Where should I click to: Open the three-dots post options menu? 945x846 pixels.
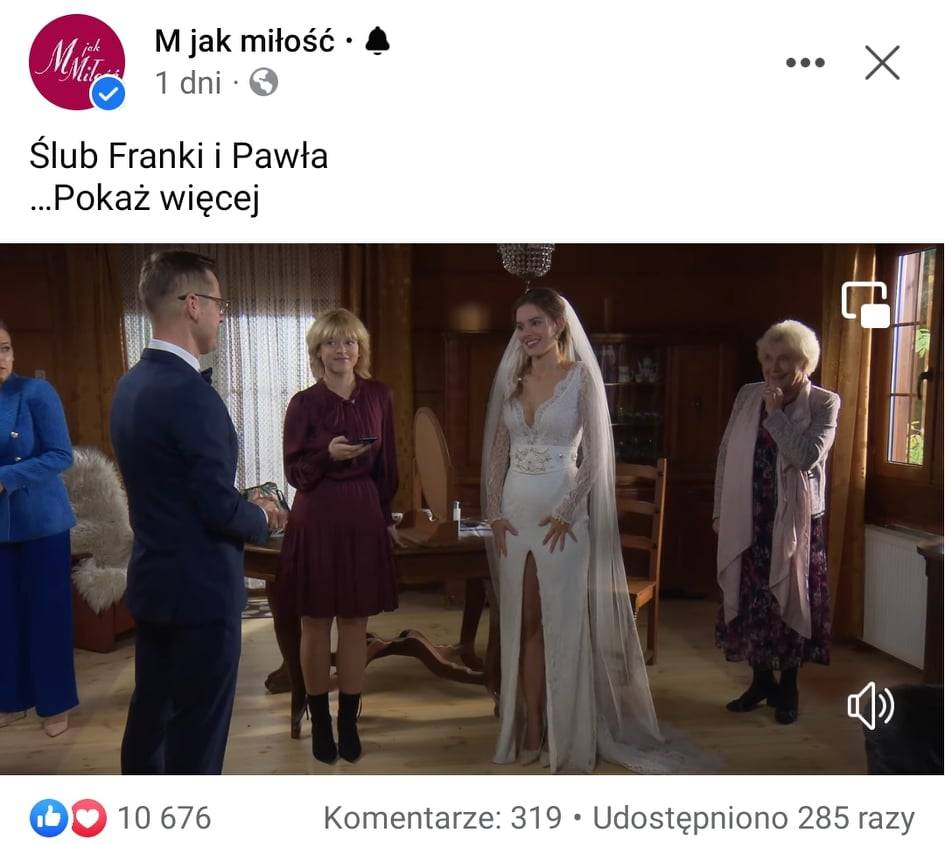[805, 63]
